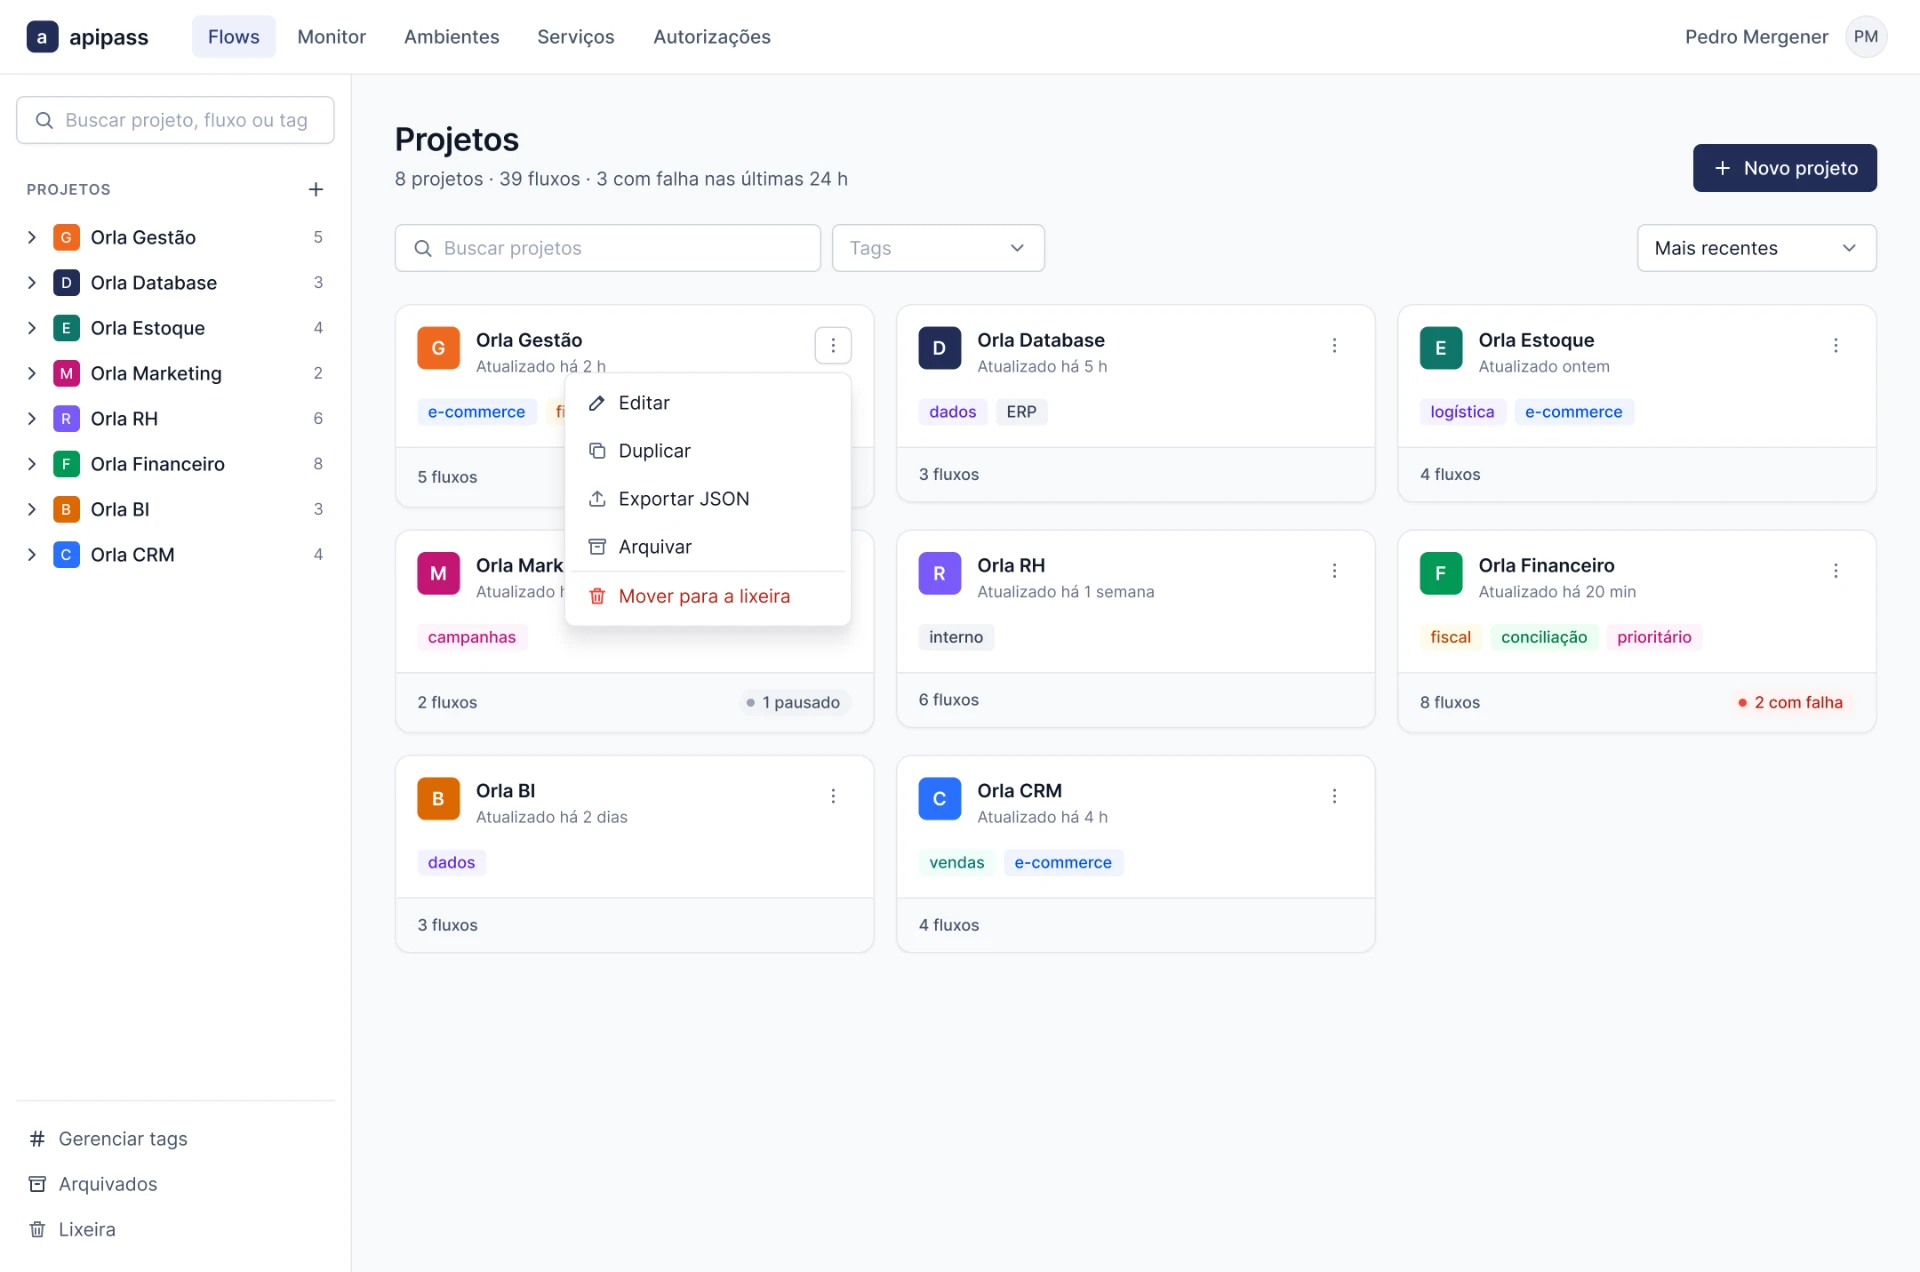
Task: Click the 2 com falha badge
Action: pyautogui.click(x=1790, y=703)
